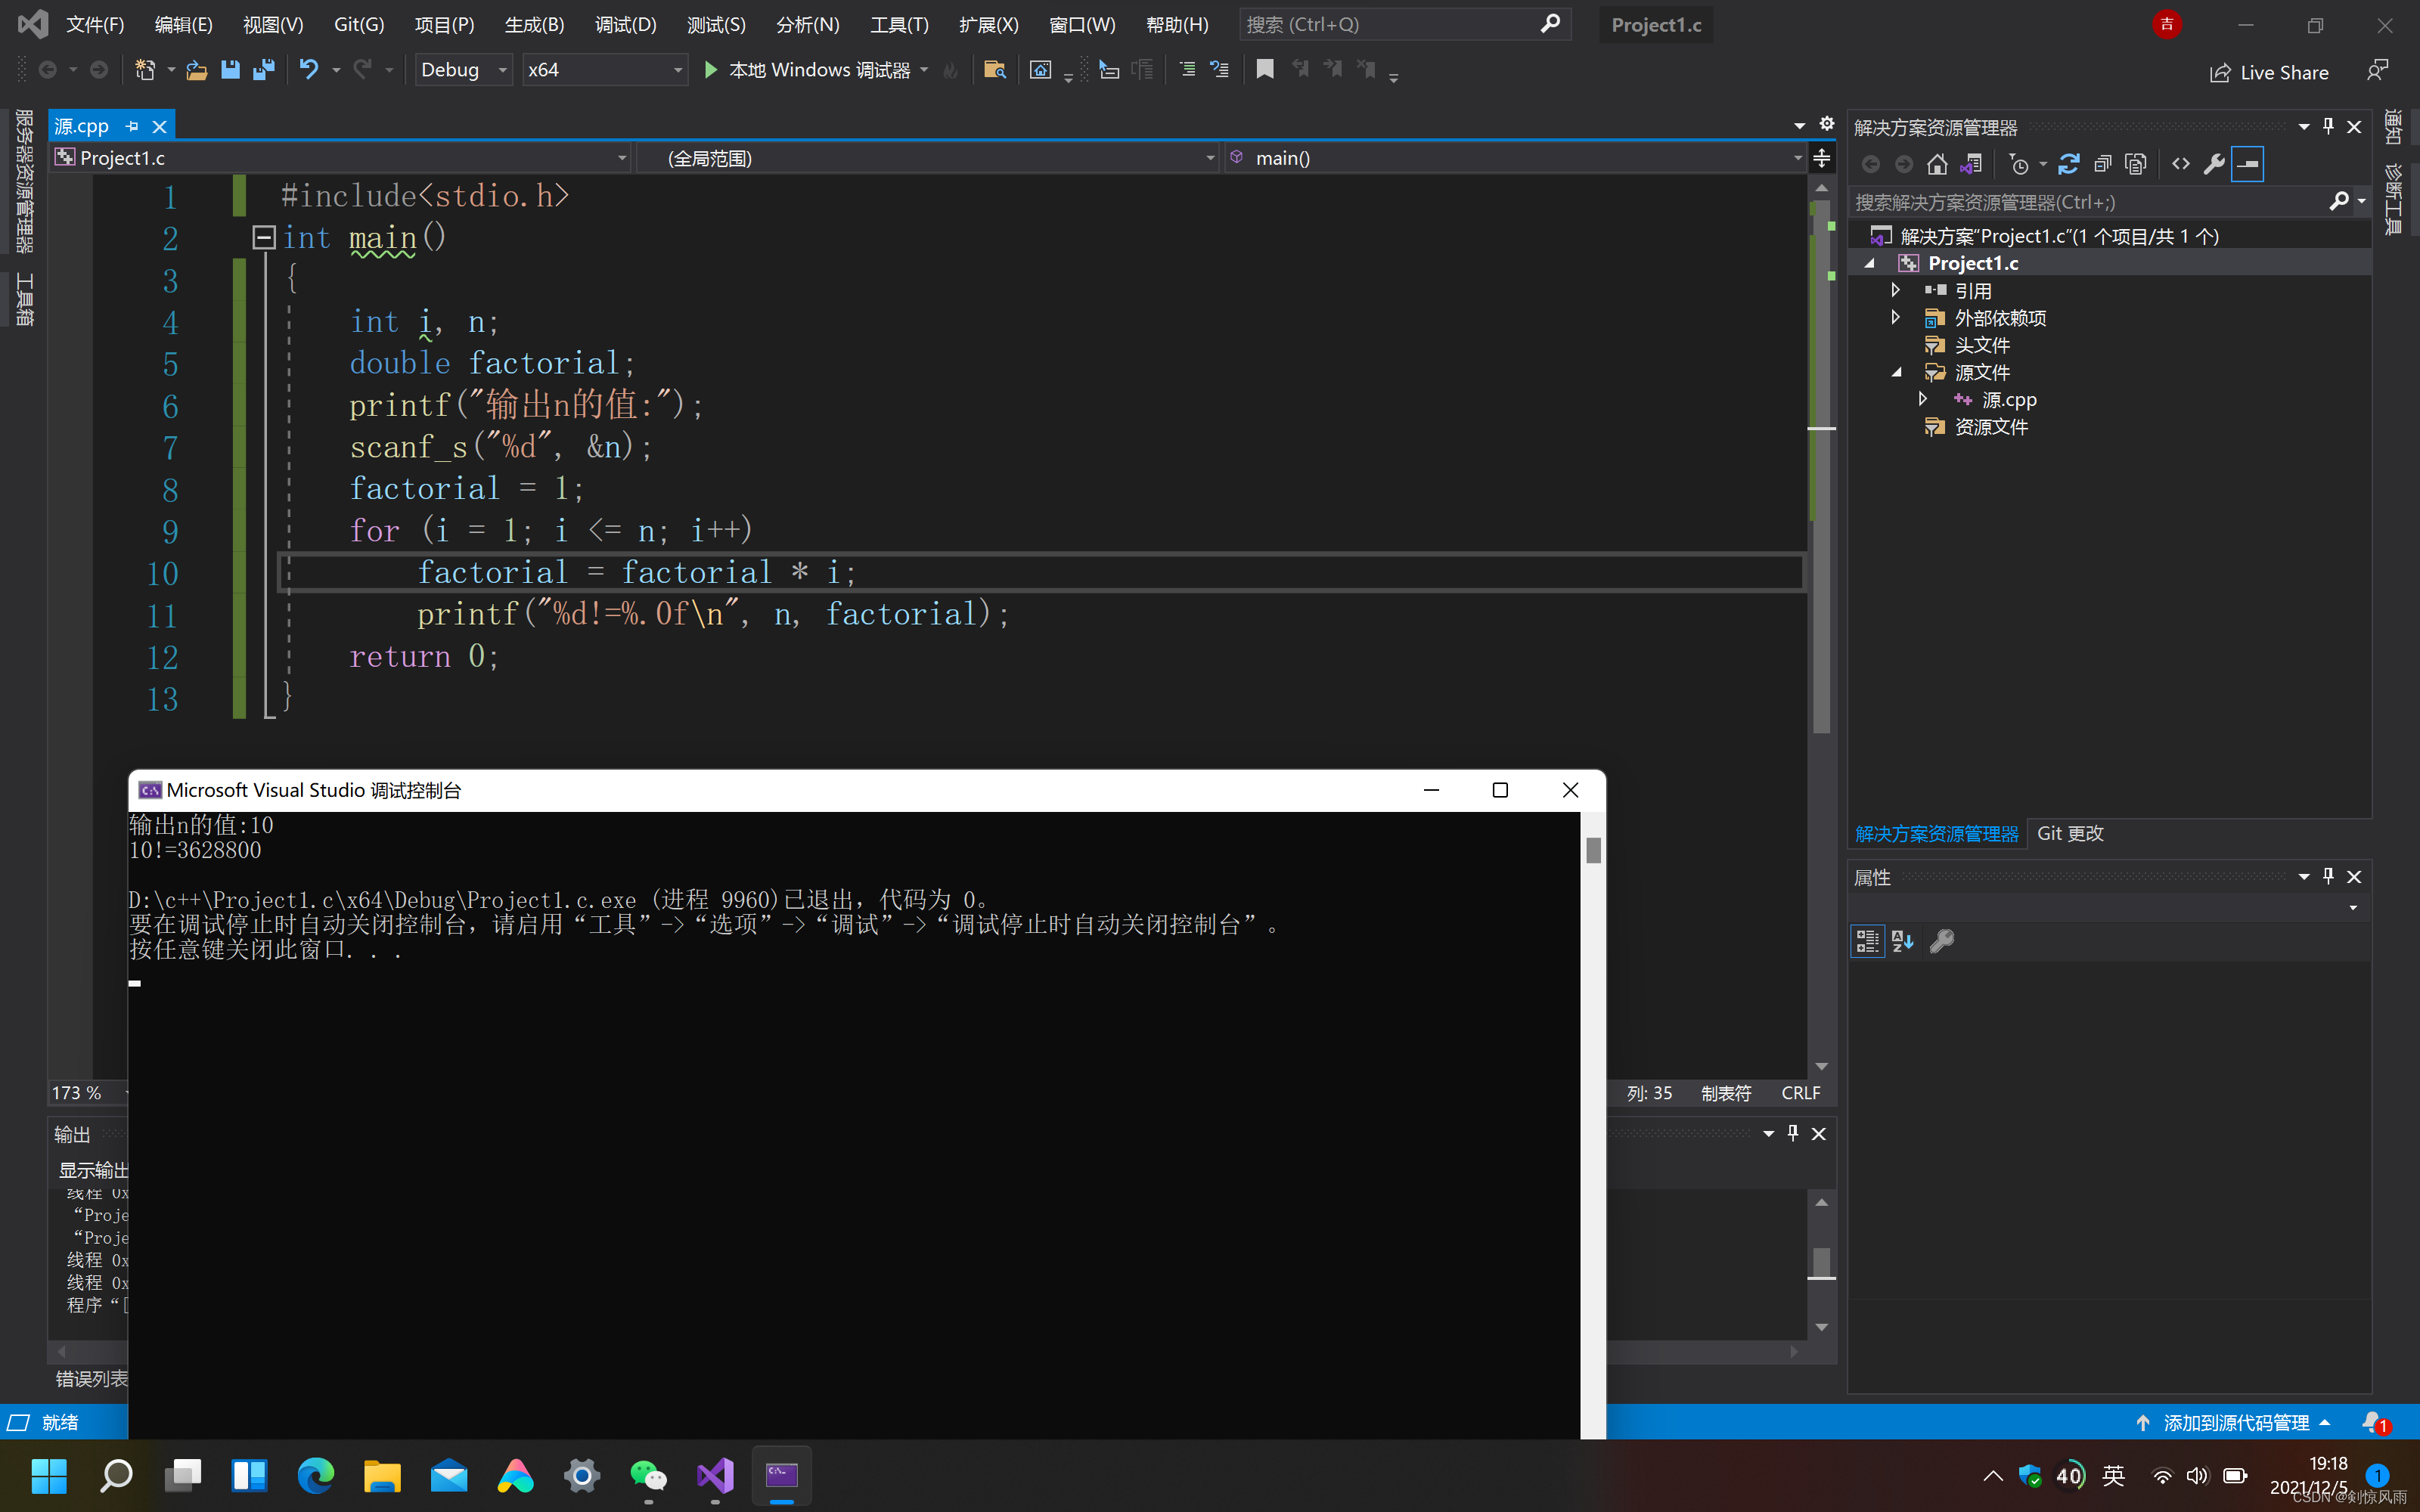
Task: Click the Live Share button
Action: coord(2269,72)
